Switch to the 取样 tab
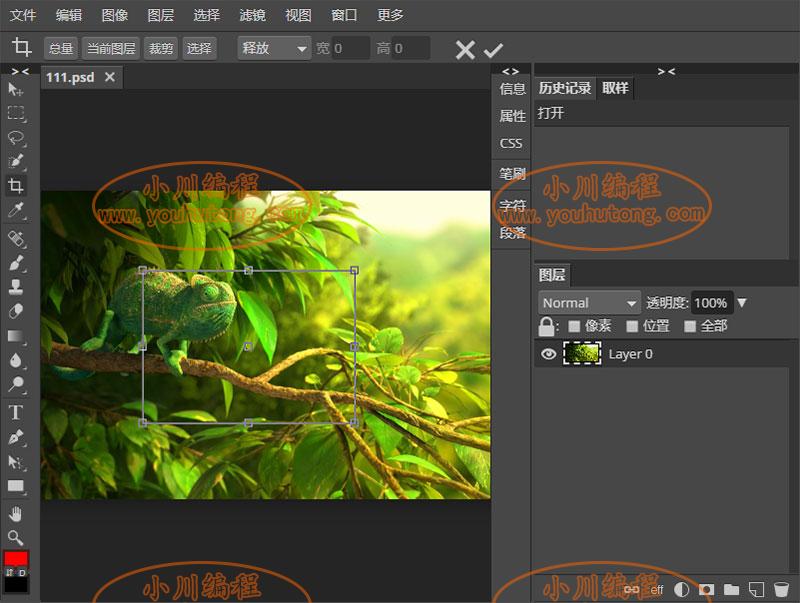Screen dimensions: 800x603 point(615,88)
